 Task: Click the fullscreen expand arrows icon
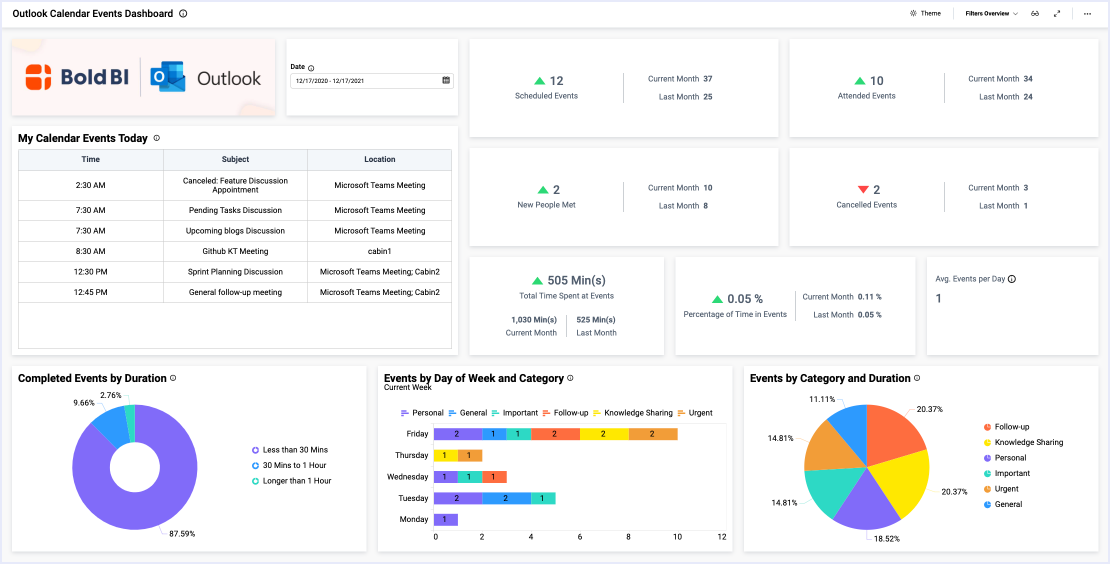tap(1057, 14)
